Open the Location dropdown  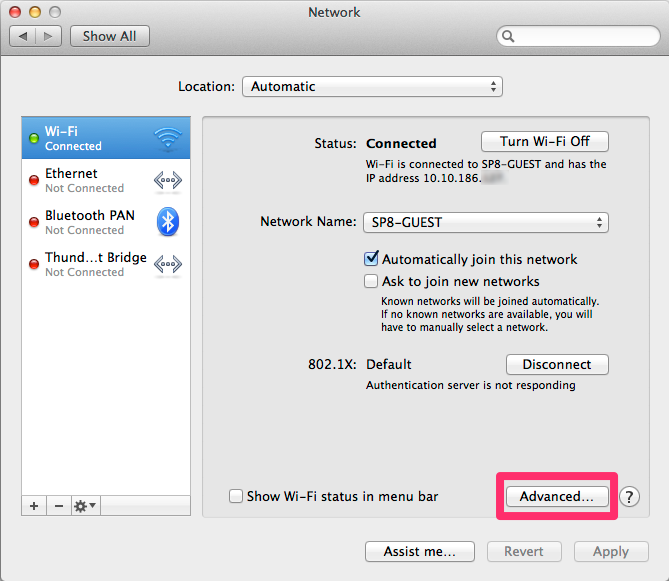click(372, 87)
